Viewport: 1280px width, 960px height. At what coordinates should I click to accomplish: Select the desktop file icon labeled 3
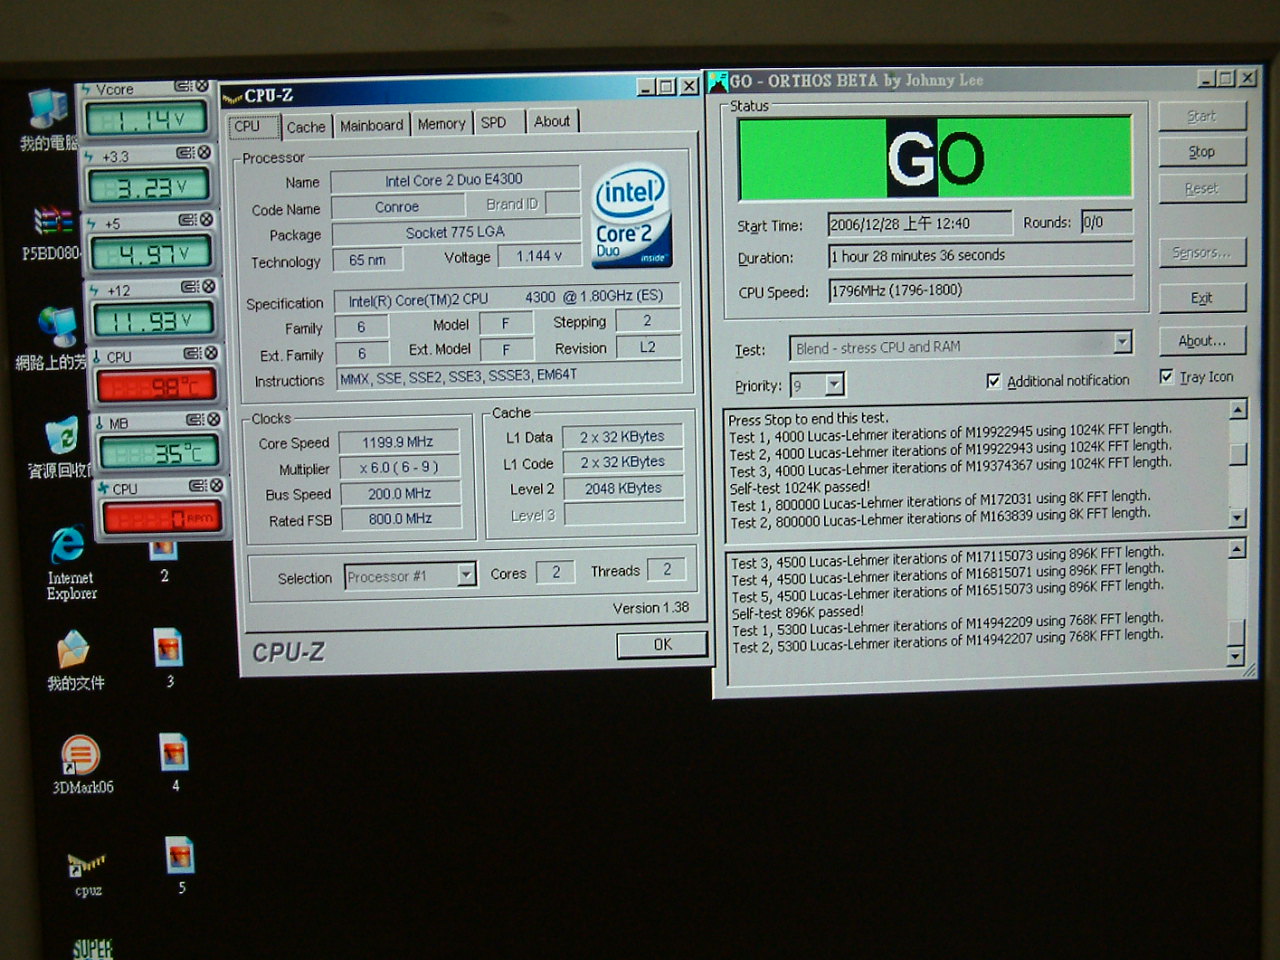[168, 648]
